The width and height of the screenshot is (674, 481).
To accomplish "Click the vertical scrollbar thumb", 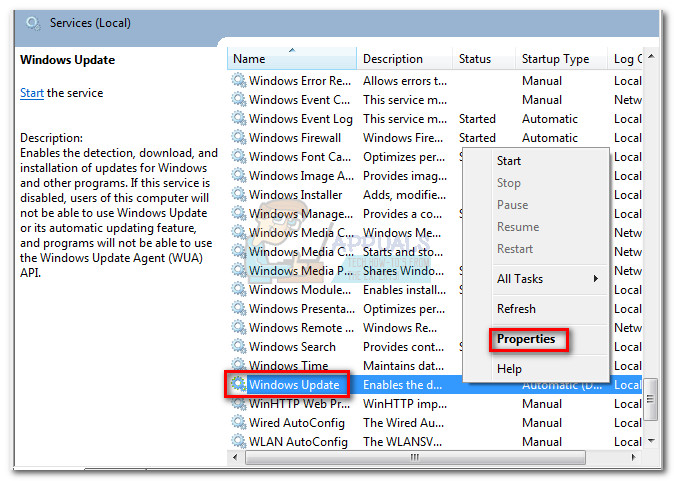I will tap(651, 399).
